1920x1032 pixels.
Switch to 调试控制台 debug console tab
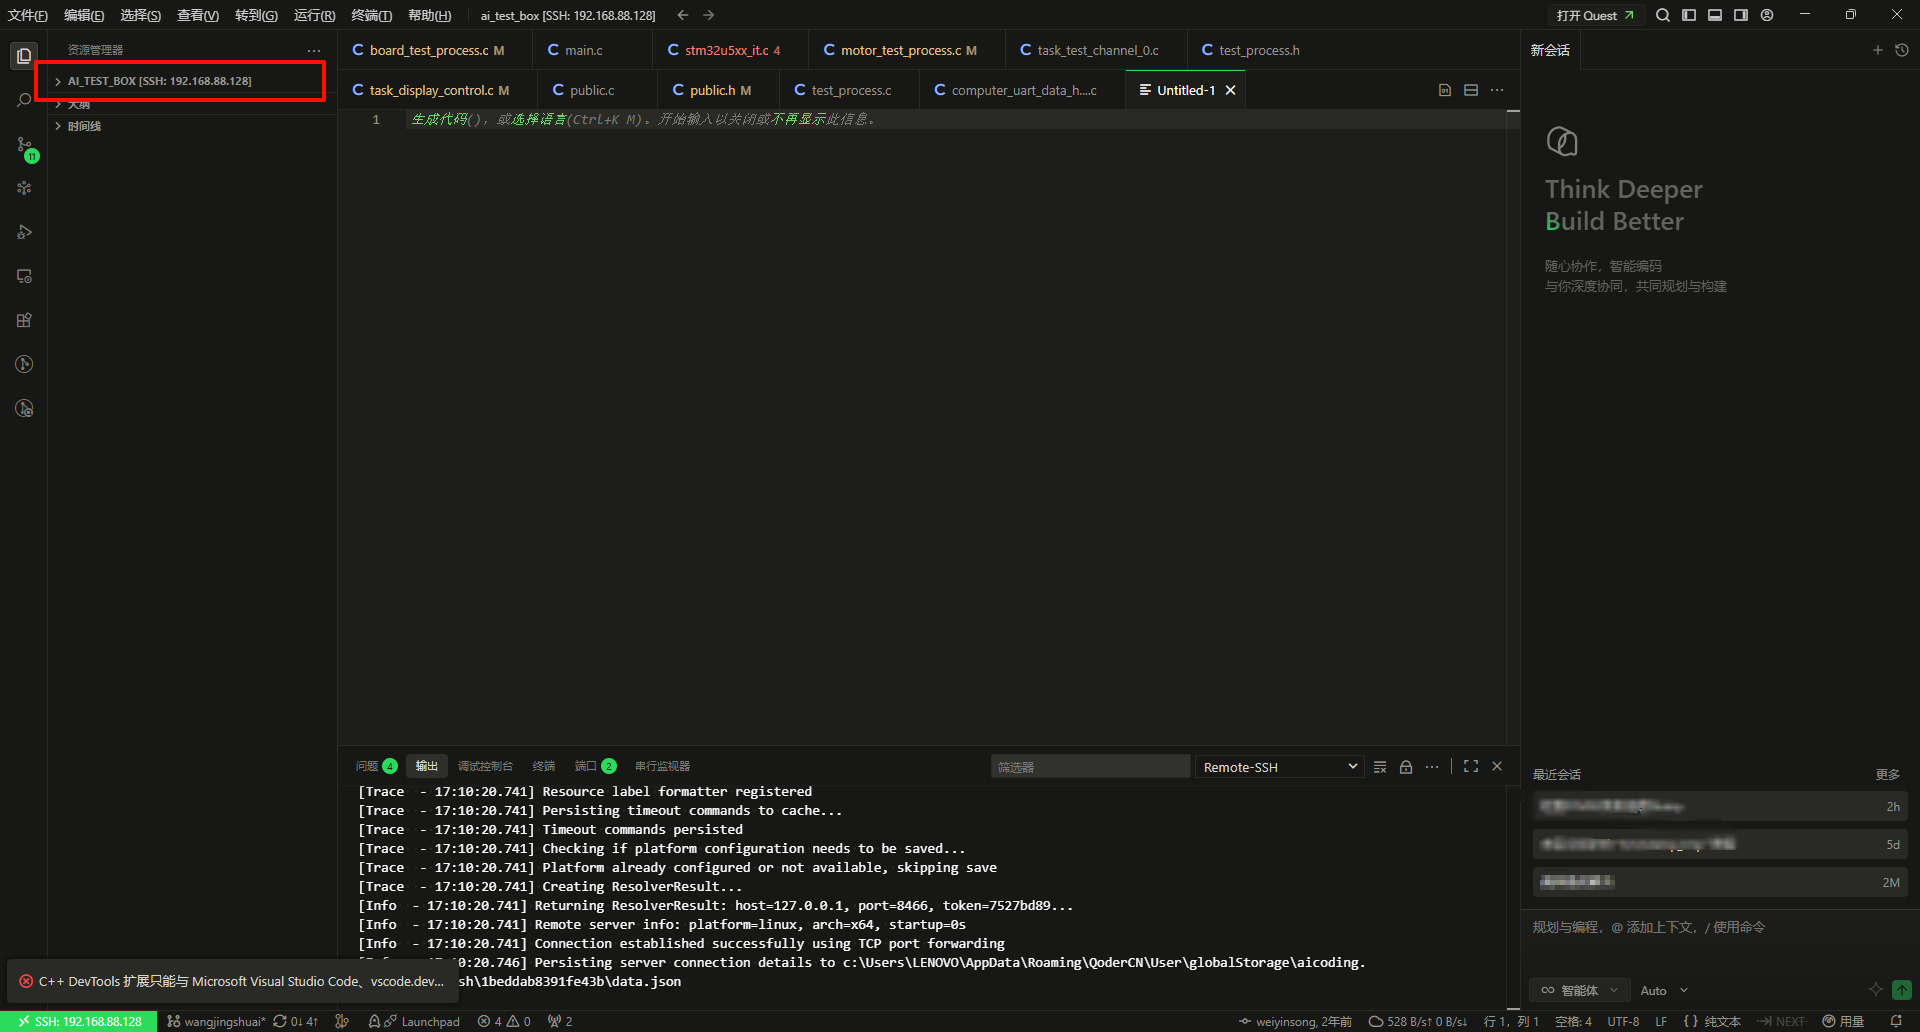pos(485,766)
